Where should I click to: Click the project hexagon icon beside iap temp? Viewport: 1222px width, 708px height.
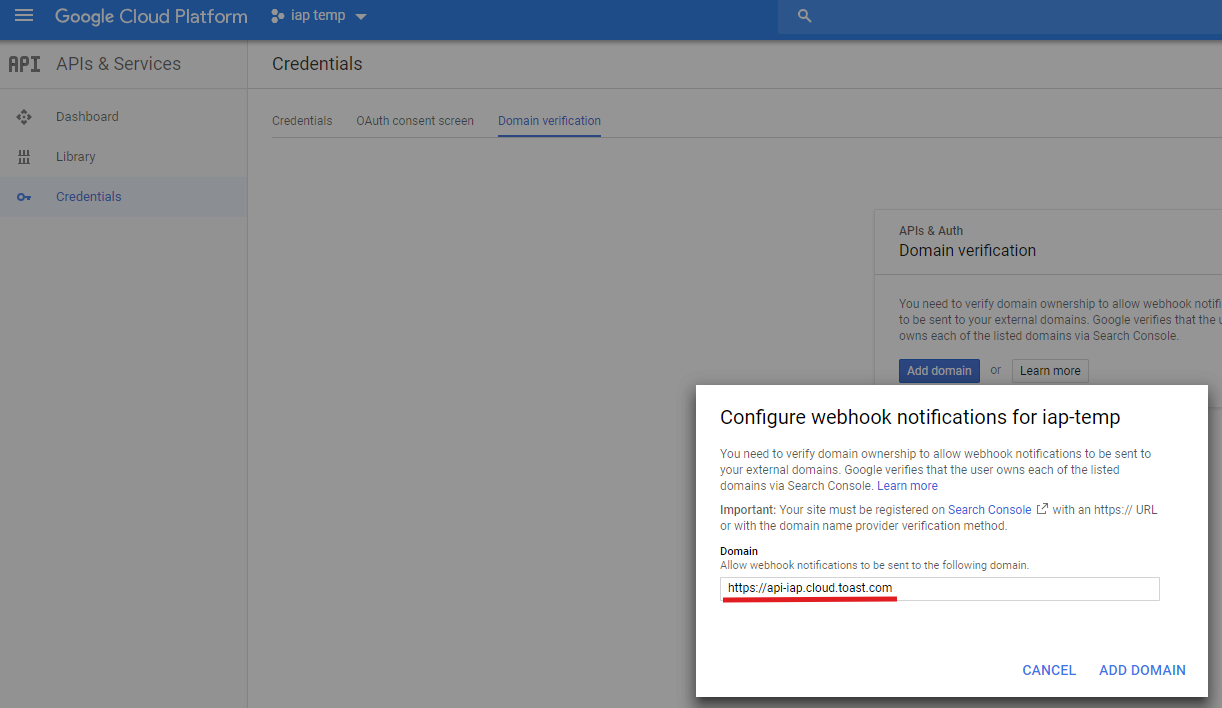[x=277, y=16]
